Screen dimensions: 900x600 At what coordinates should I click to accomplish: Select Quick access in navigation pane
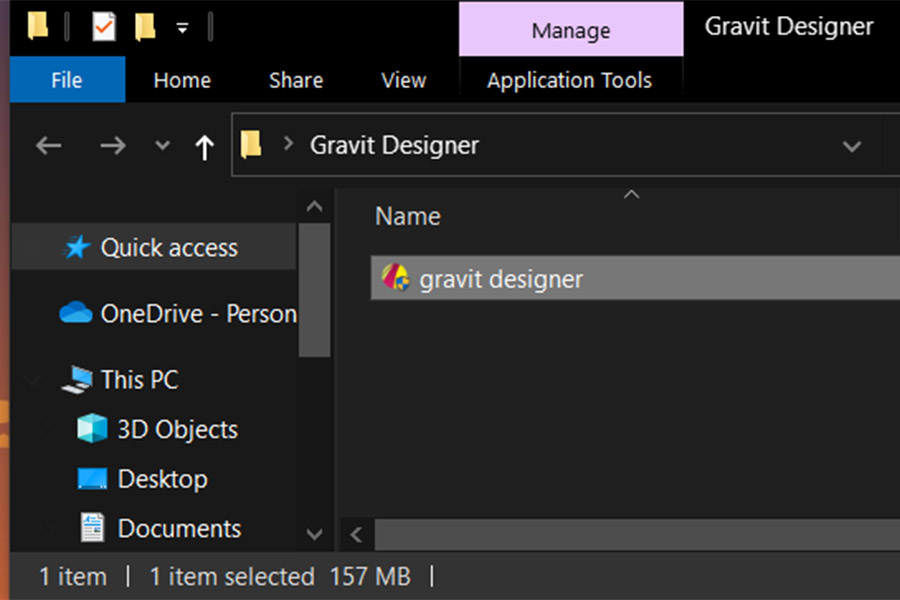tap(154, 247)
